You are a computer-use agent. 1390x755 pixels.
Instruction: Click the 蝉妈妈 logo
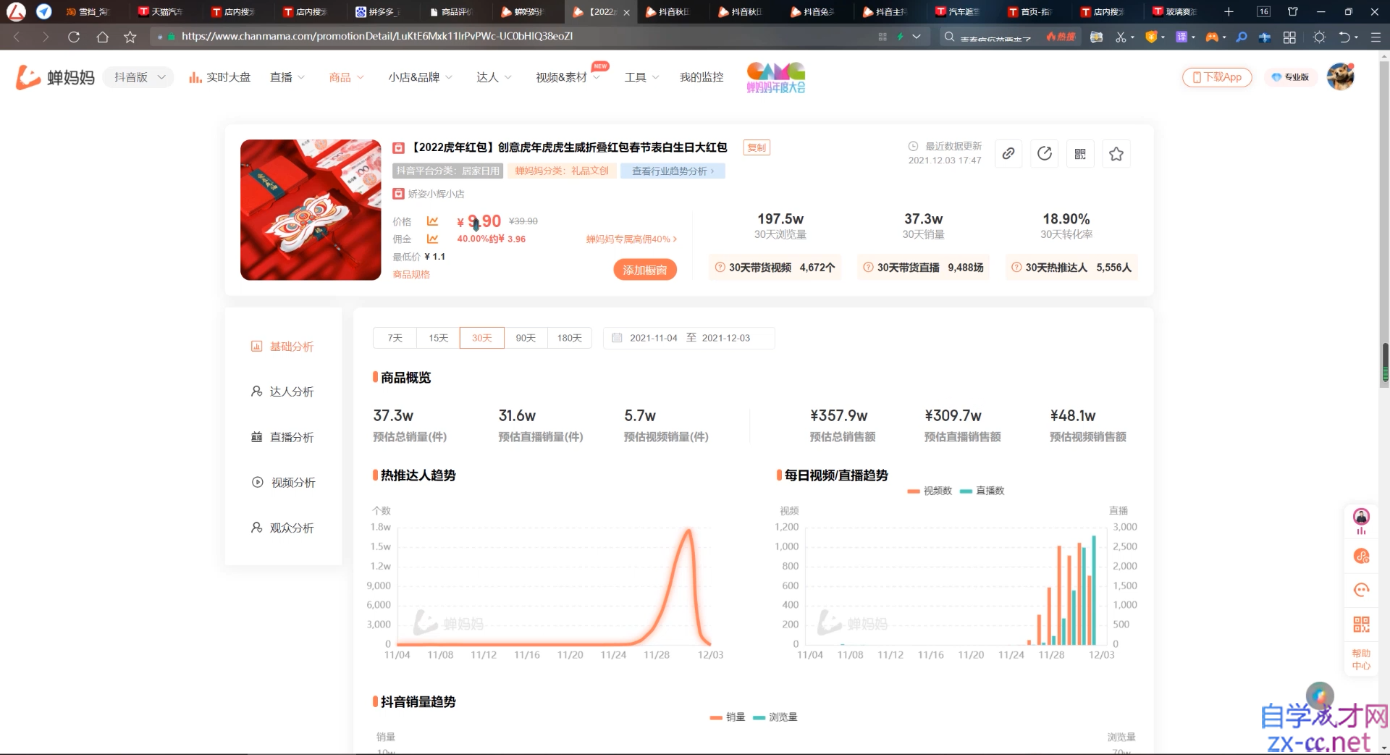pyautogui.click(x=55, y=77)
